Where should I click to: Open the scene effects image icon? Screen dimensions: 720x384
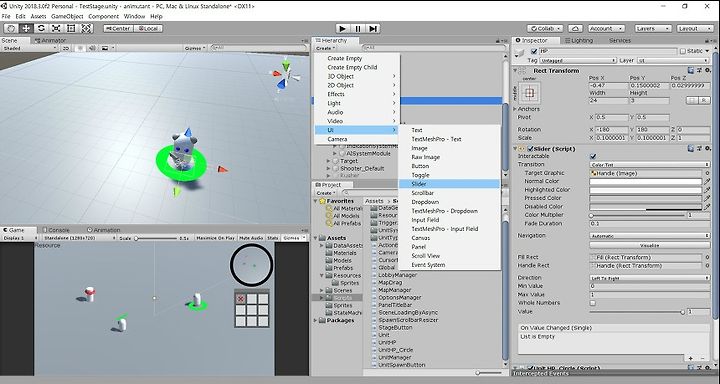click(105, 48)
